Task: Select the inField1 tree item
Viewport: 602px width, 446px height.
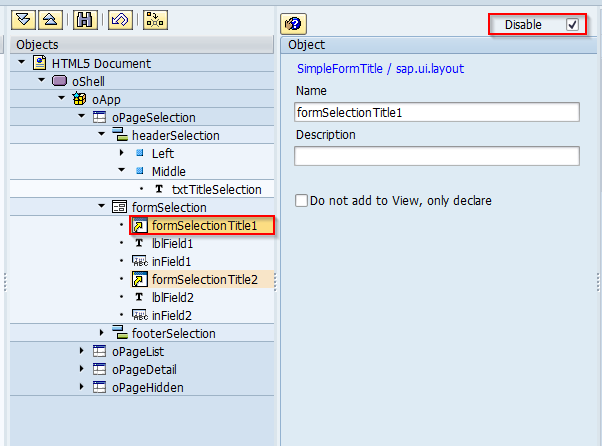Action: click(x=172, y=261)
